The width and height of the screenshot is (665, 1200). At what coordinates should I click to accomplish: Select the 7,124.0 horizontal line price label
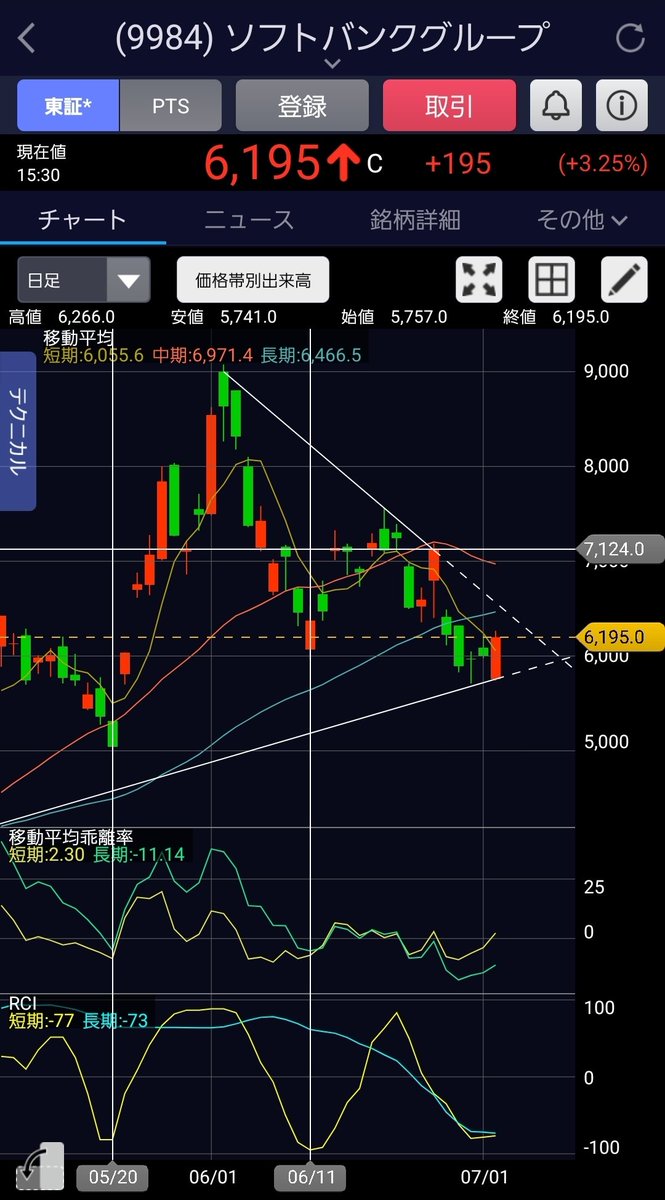pyautogui.click(x=621, y=549)
